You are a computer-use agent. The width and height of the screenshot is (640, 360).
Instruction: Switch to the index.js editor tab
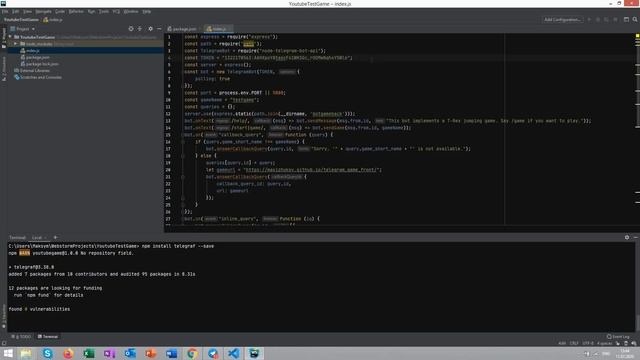point(217,29)
